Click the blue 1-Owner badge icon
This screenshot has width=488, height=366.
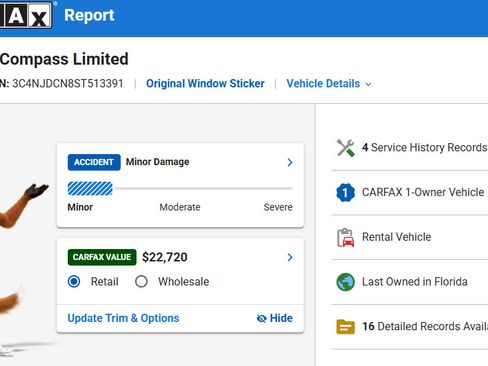tap(345, 192)
